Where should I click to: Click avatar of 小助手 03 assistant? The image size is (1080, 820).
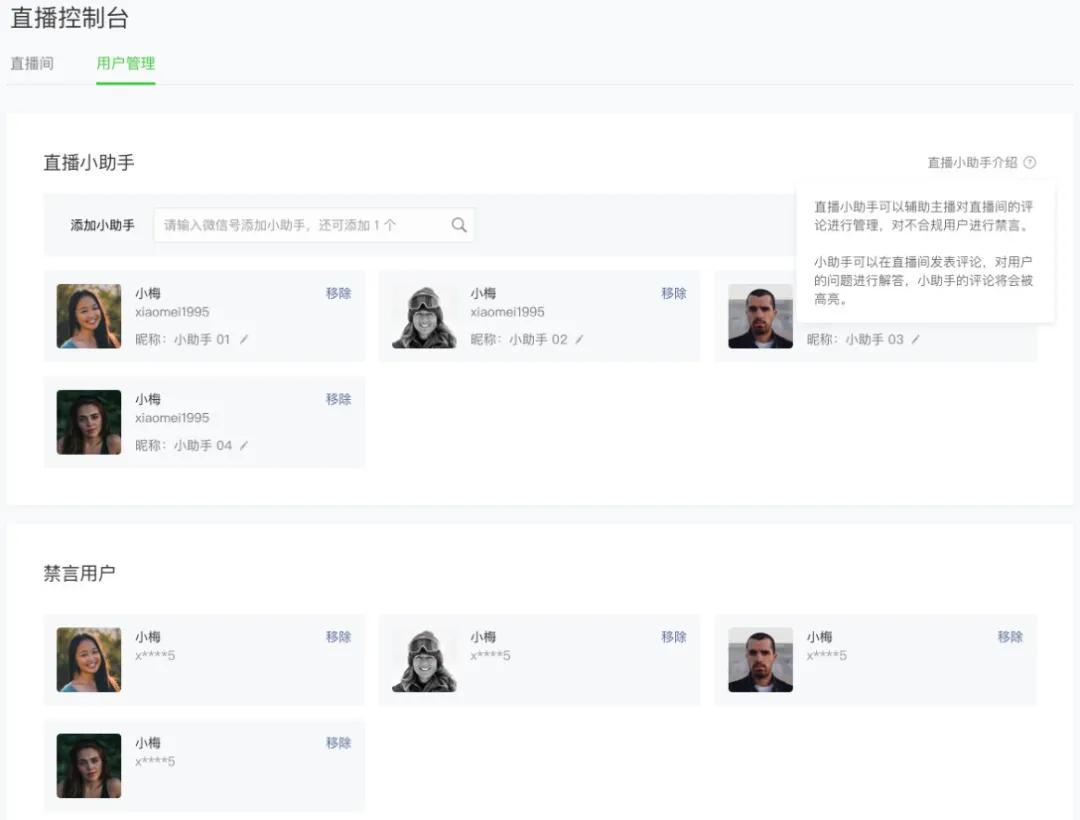(x=760, y=316)
